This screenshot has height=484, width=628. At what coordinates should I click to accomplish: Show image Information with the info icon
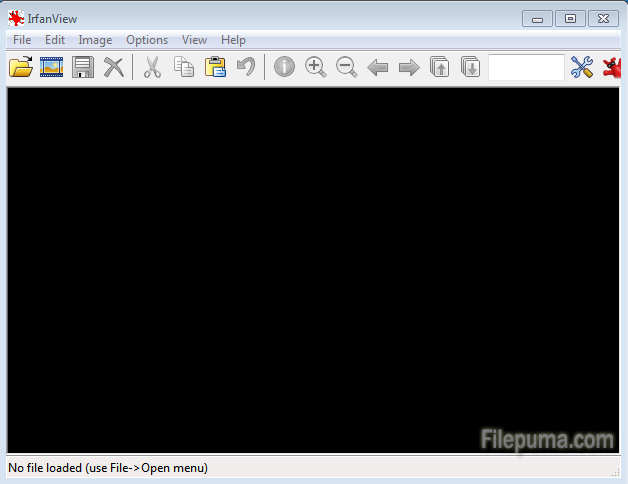285,68
